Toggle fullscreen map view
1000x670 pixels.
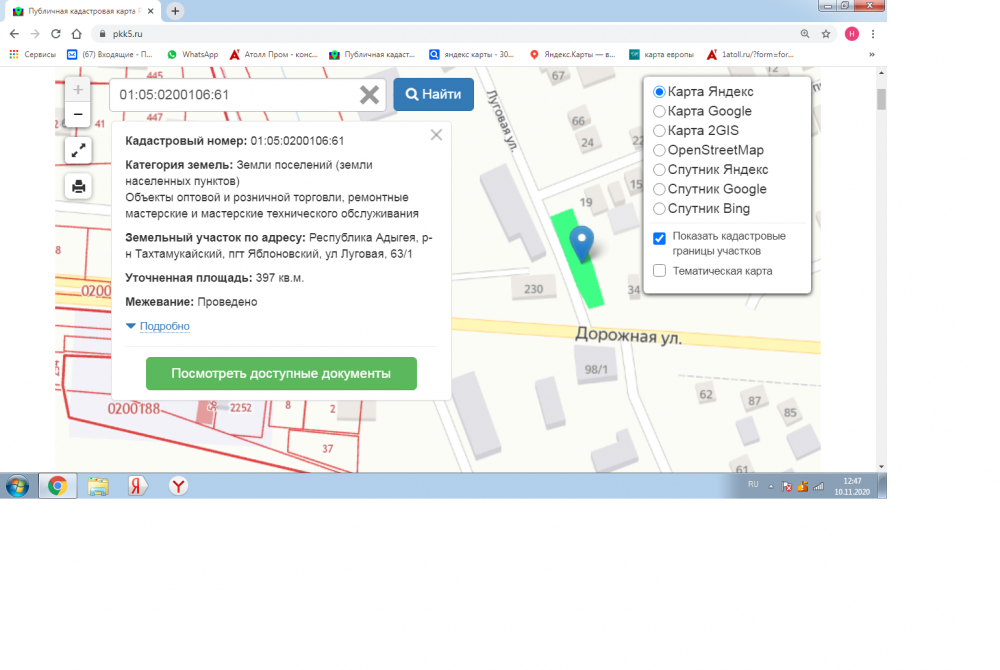pyautogui.click(x=78, y=150)
